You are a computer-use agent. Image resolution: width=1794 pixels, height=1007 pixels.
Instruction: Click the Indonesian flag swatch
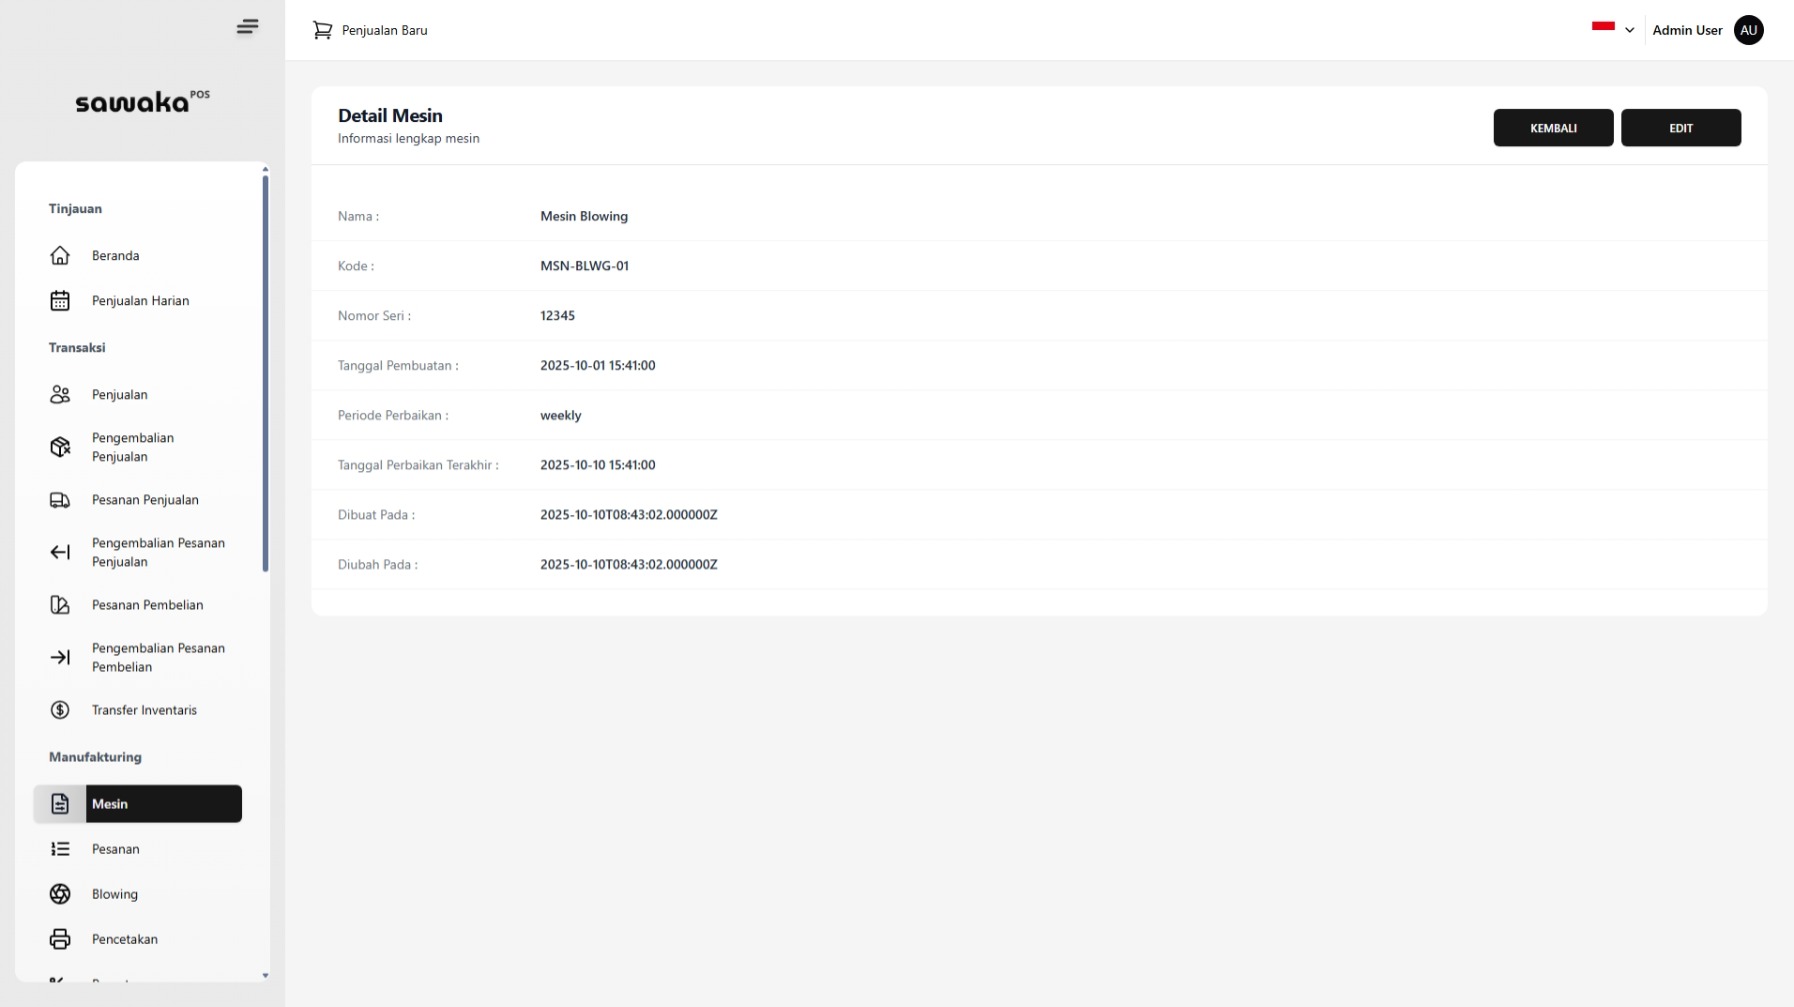1601,29
